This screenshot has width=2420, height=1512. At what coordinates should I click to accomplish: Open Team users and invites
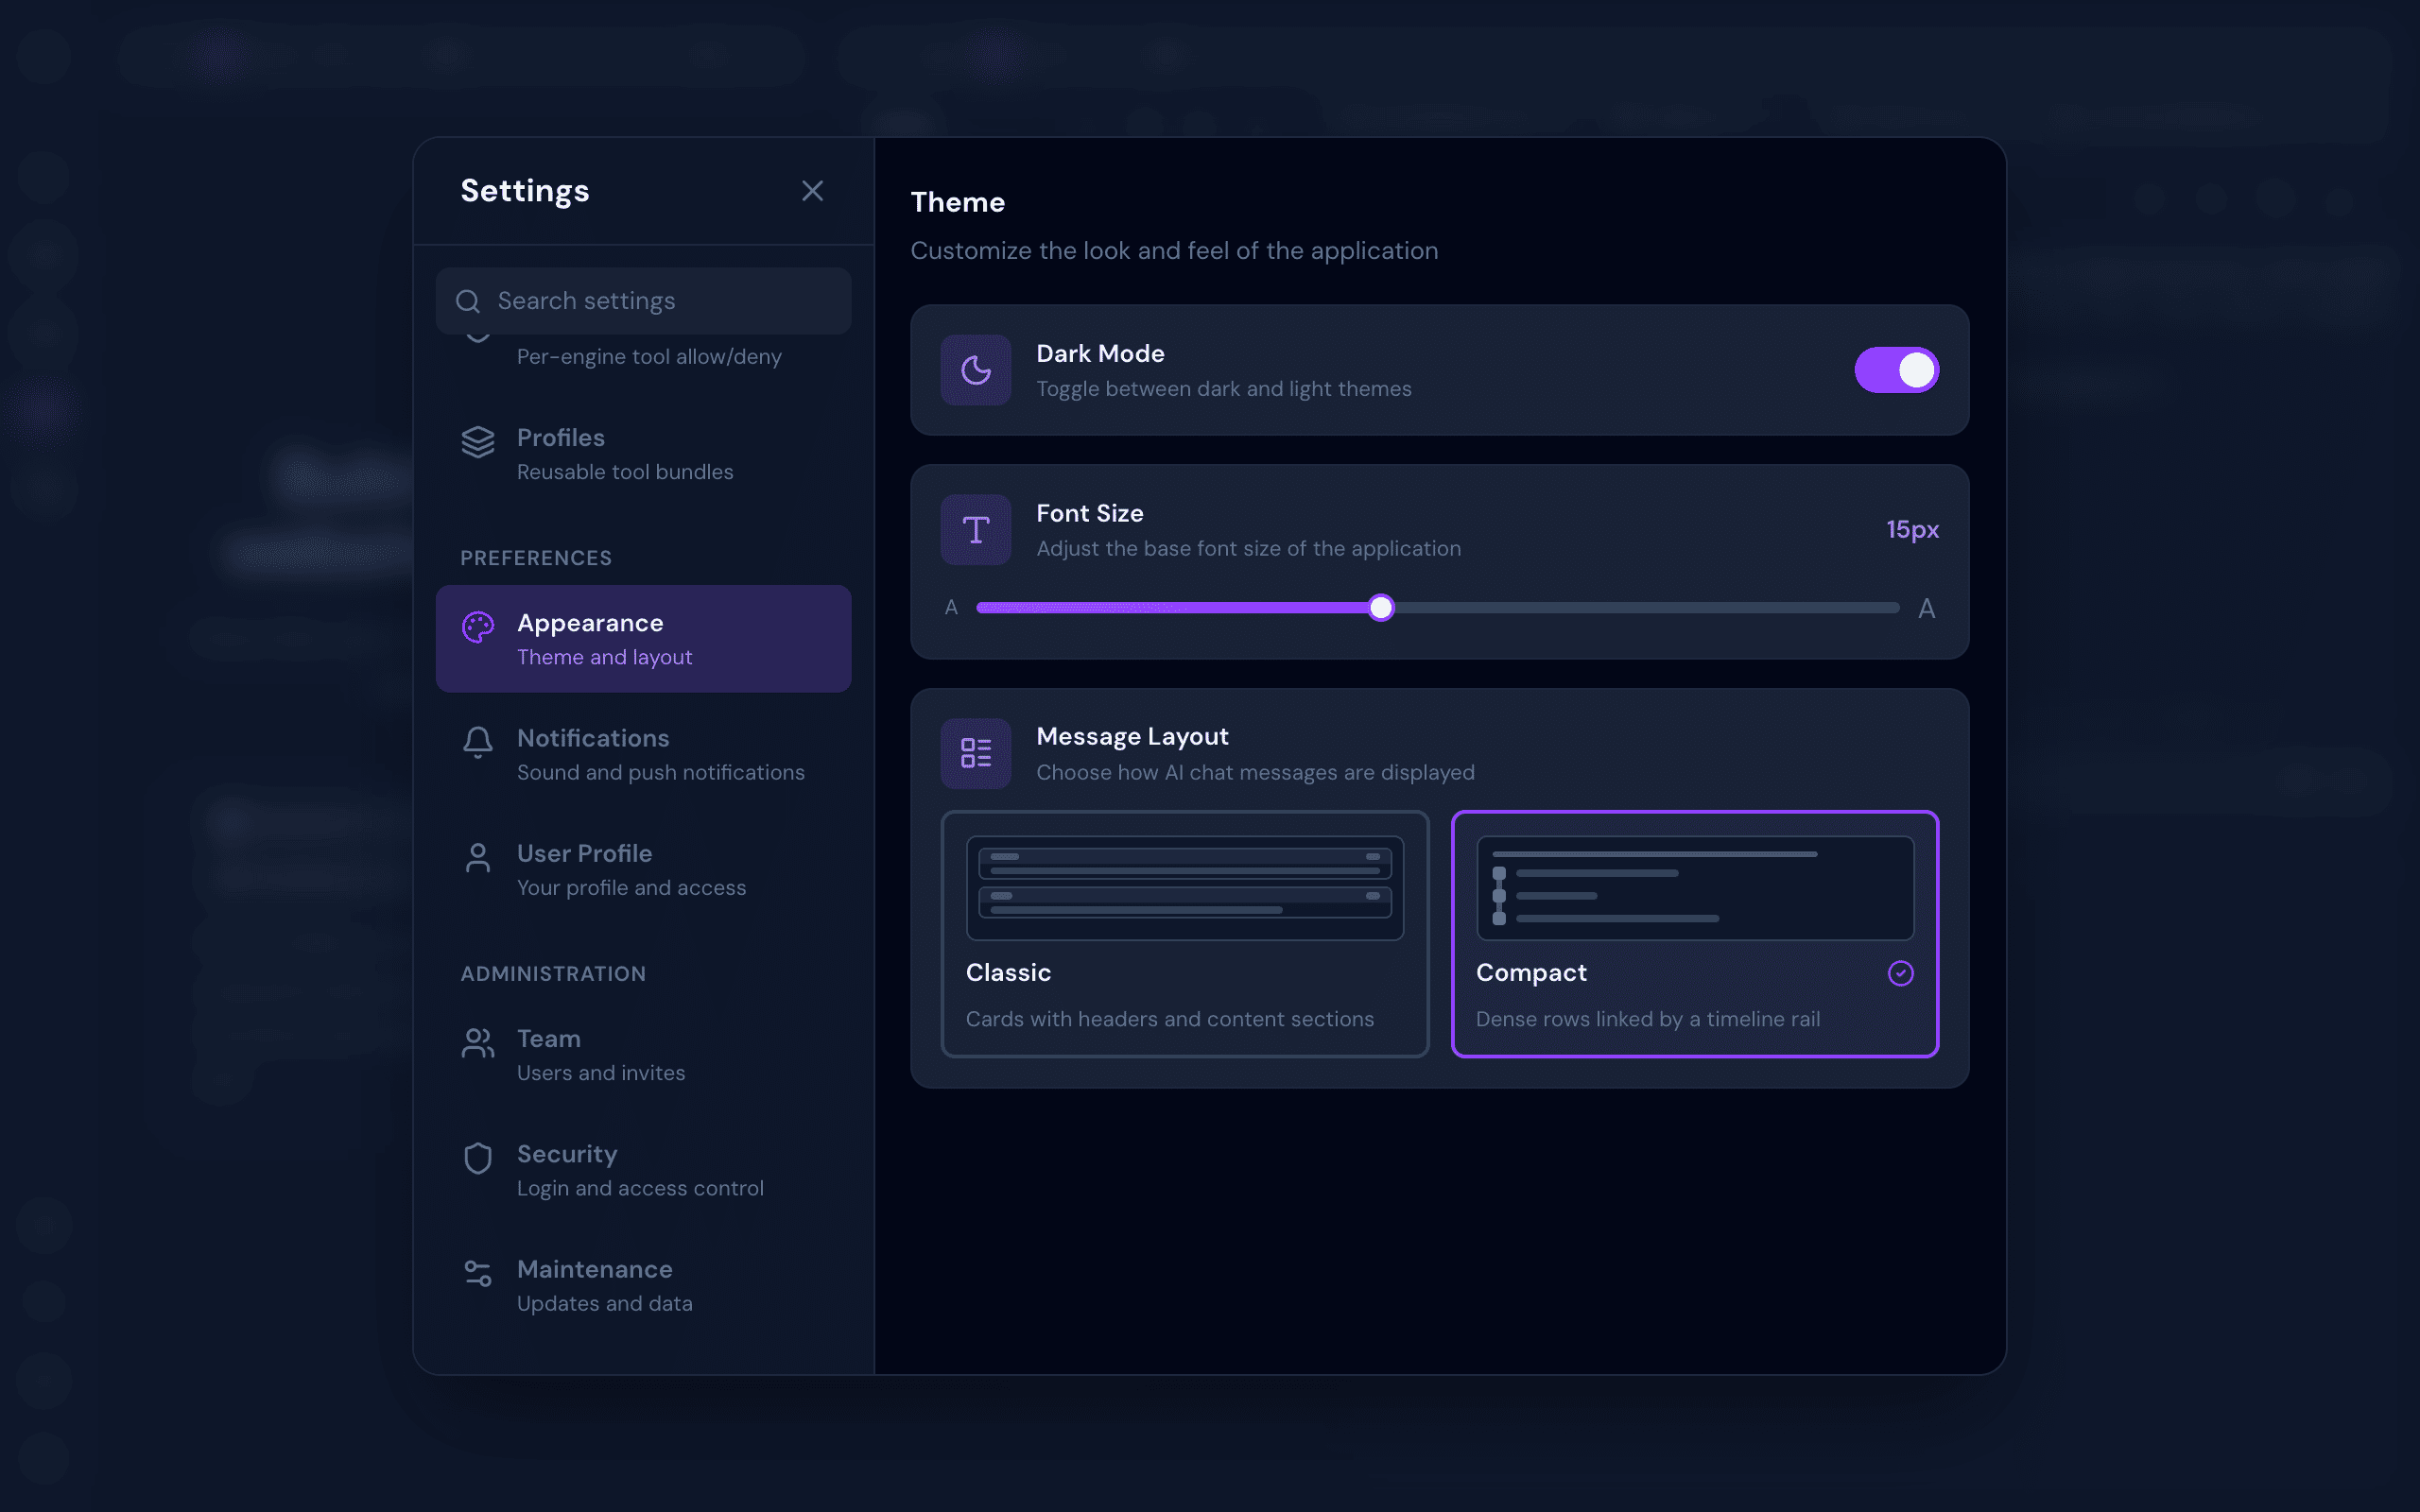[643, 1055]
